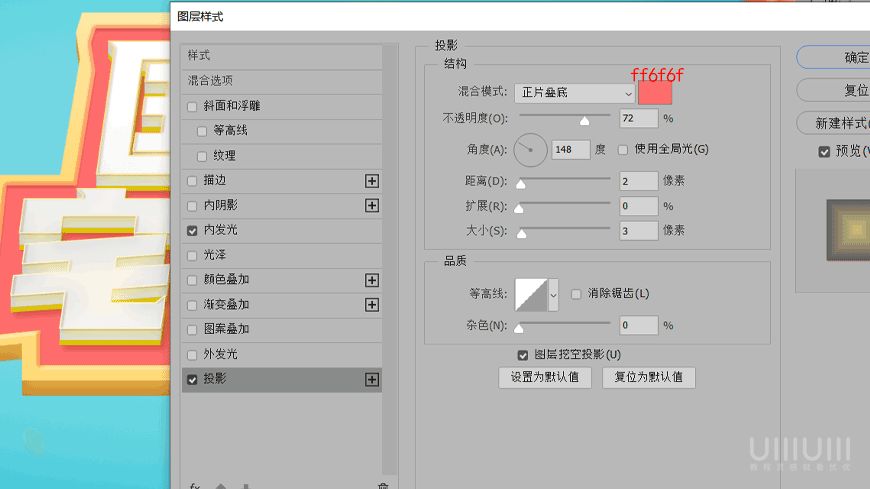Enable the 图案叠加 checkbox
The height and width of the screenshot is (489, 870).
(192, 330)
